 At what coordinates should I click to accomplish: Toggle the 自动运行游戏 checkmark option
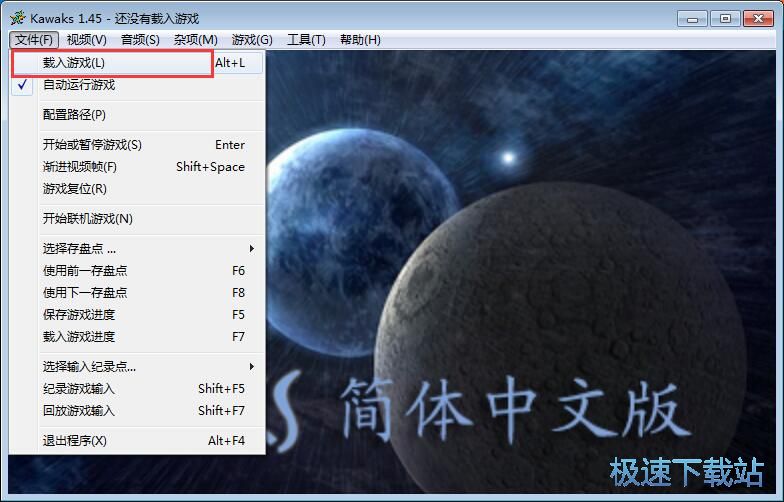pyautogui.click(x=78, y=85)
